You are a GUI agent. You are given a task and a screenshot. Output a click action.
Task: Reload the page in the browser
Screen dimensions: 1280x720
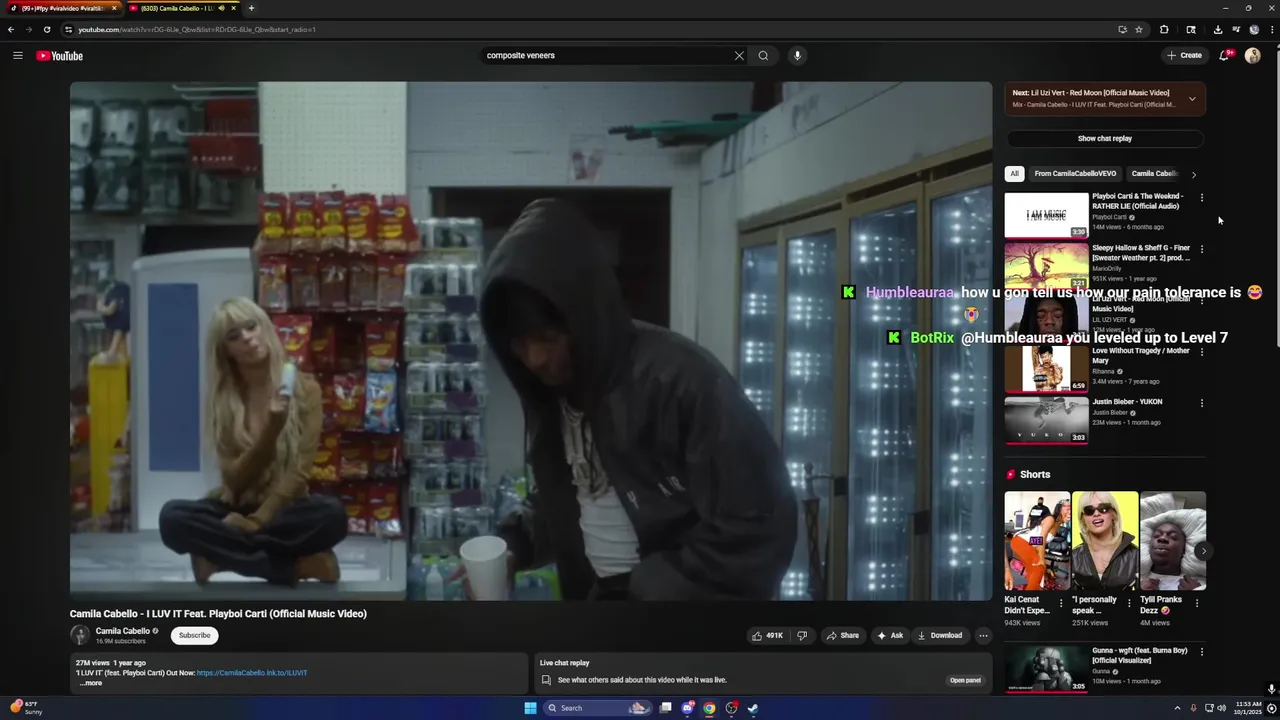point(46,29)
